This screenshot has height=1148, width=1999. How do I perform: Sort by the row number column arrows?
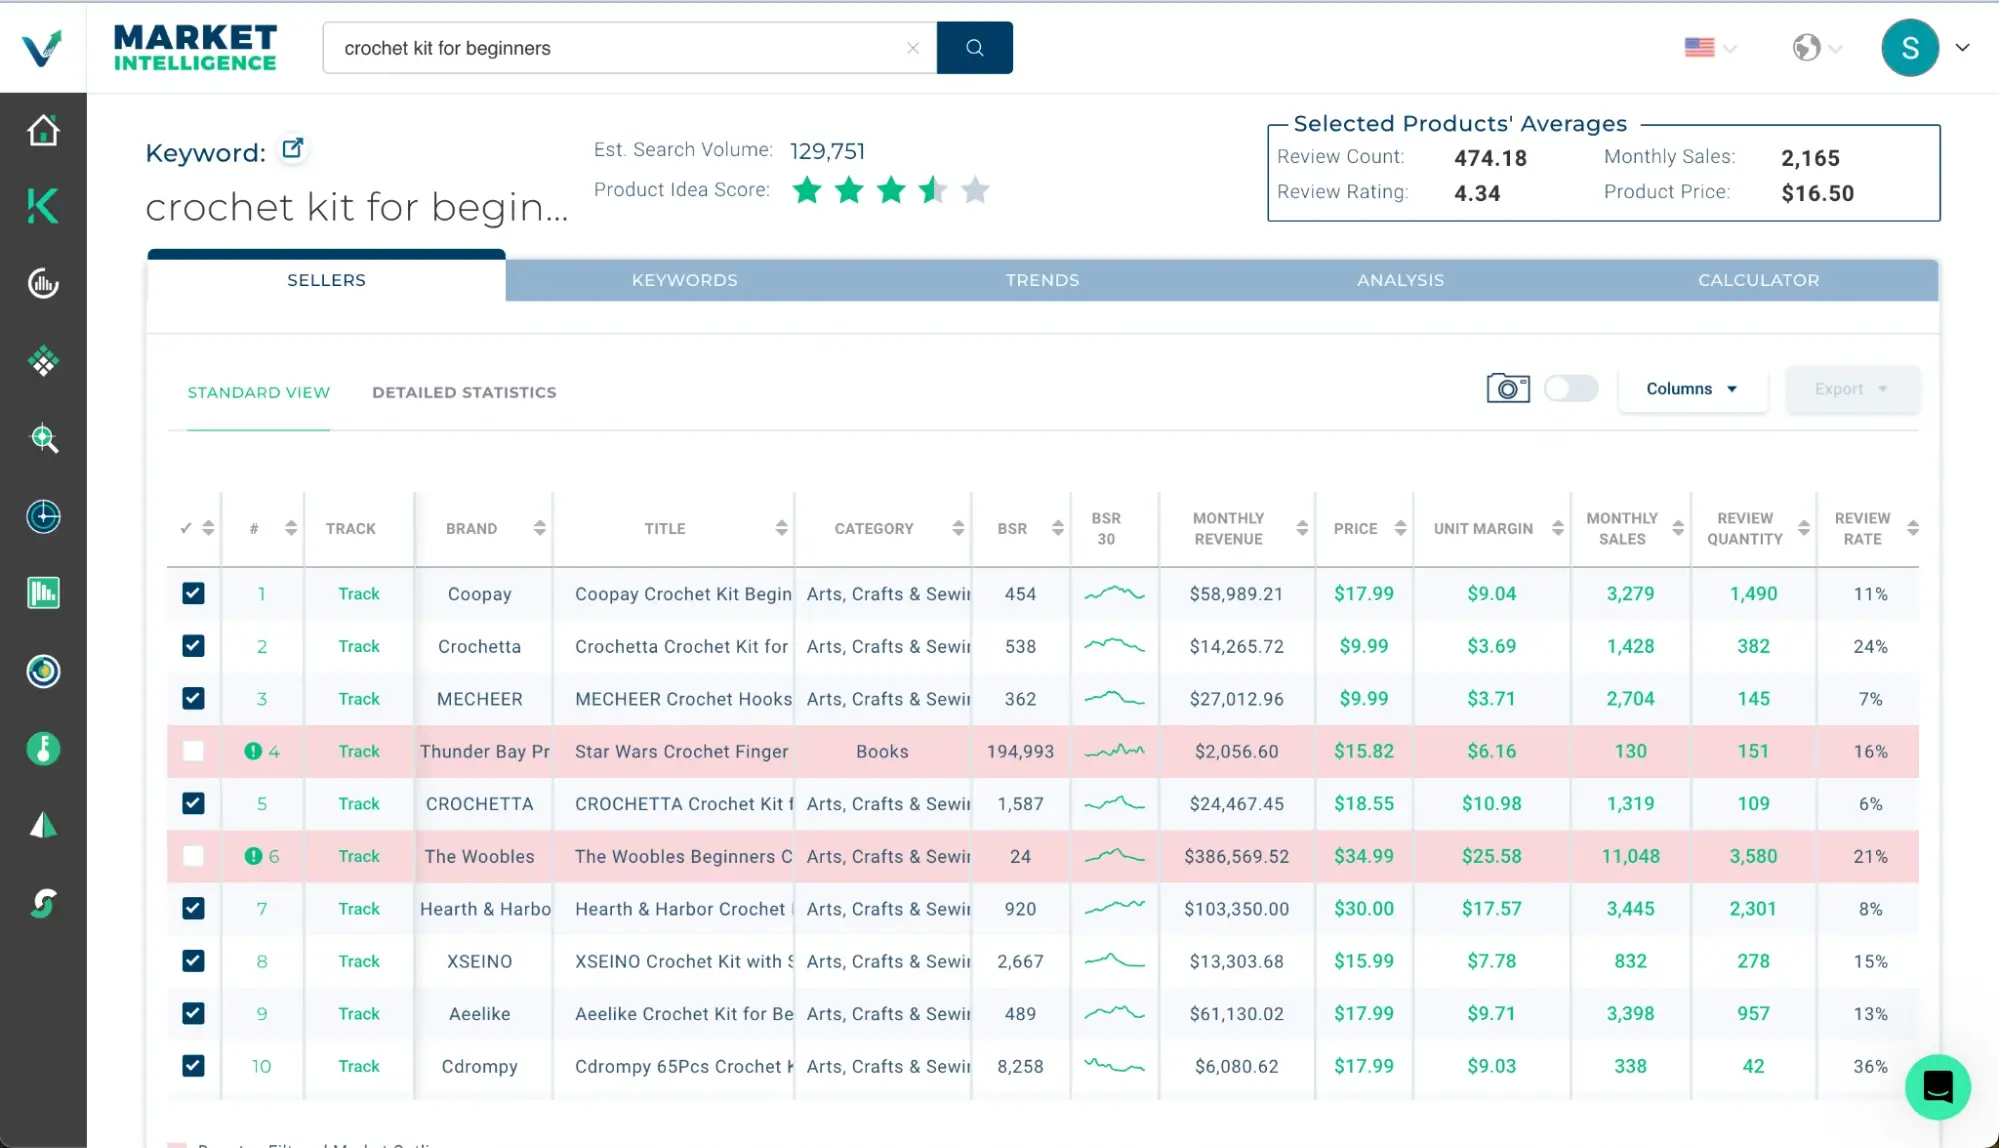click(x=290, y=528)
